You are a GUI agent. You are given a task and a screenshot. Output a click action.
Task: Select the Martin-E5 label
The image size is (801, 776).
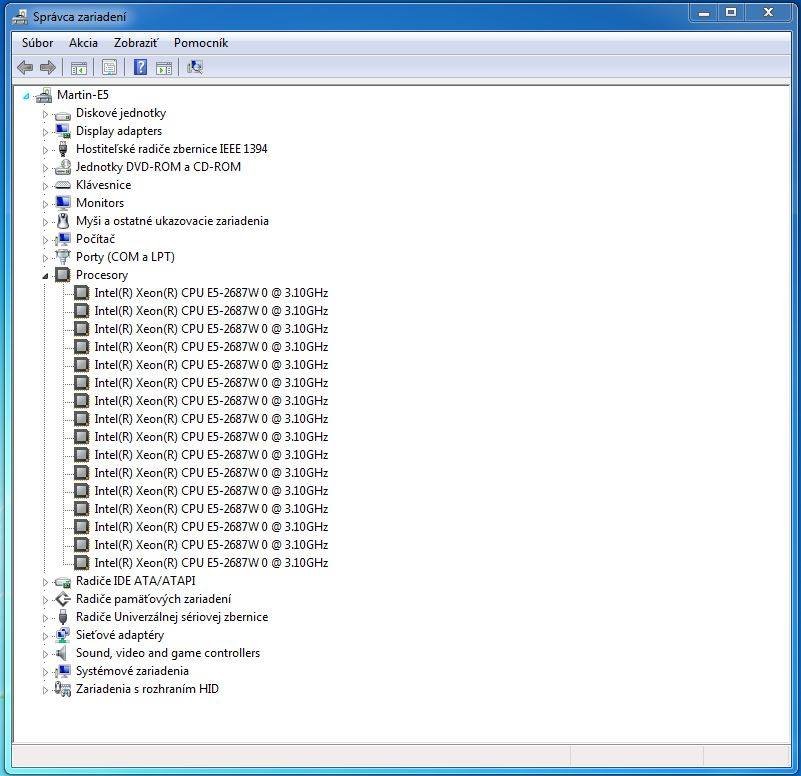pos(83,95)
